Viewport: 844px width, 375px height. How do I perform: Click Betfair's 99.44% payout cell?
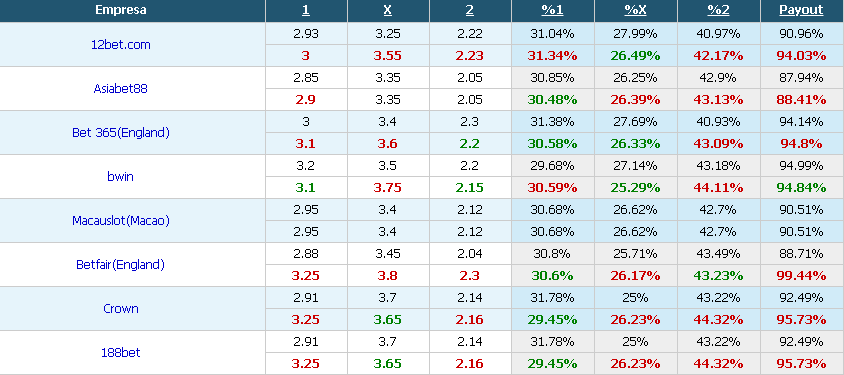pyautogui.click(x=801, y=276)
